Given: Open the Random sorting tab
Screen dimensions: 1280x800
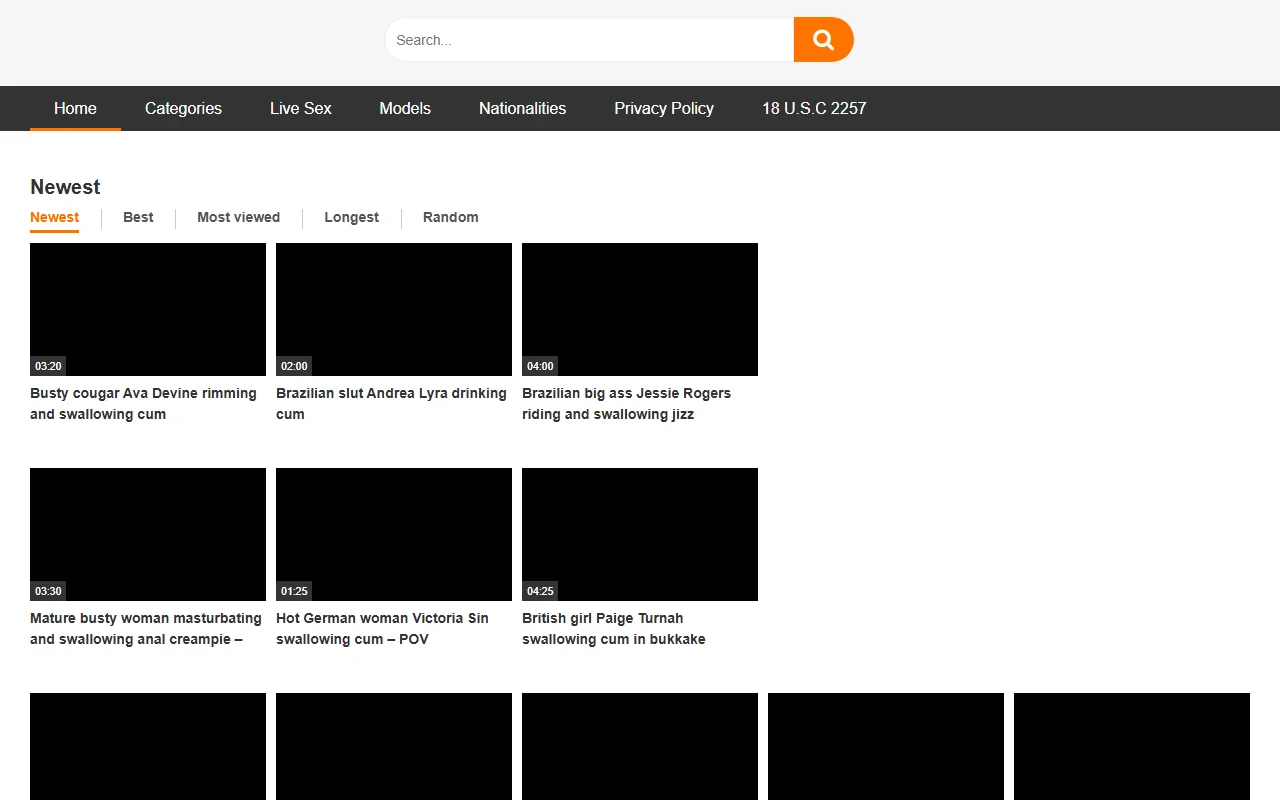Looking at the screenshot, I should coord(450,217).
